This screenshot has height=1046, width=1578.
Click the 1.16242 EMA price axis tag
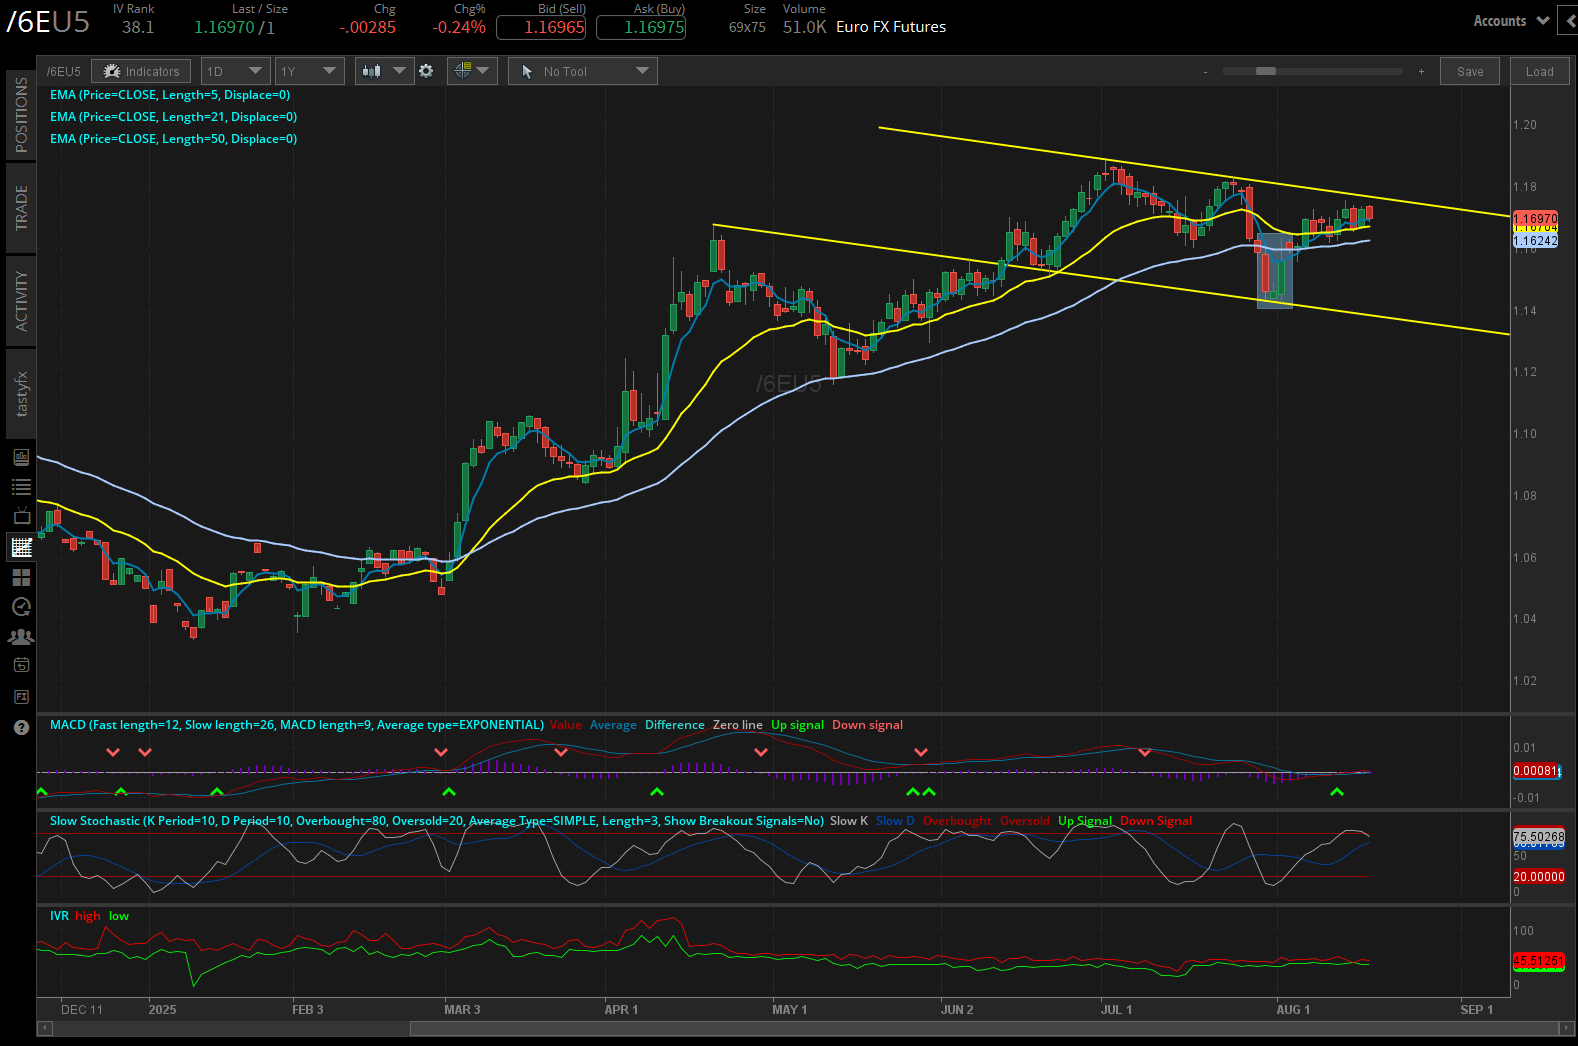point(1536,241)
